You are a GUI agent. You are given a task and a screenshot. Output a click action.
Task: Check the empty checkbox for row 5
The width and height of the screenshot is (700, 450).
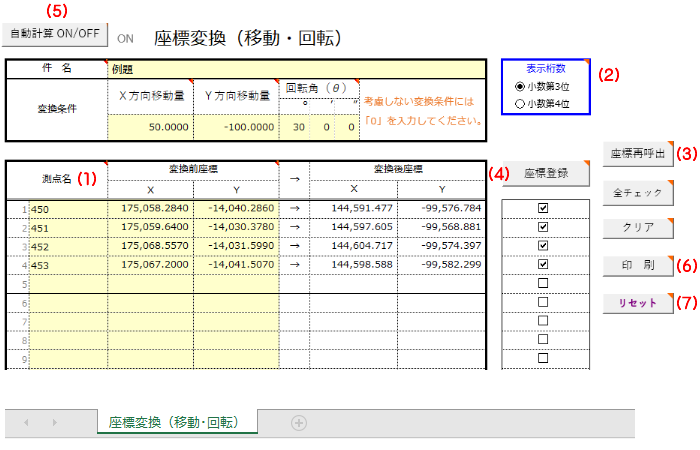(x=543, y=283)
